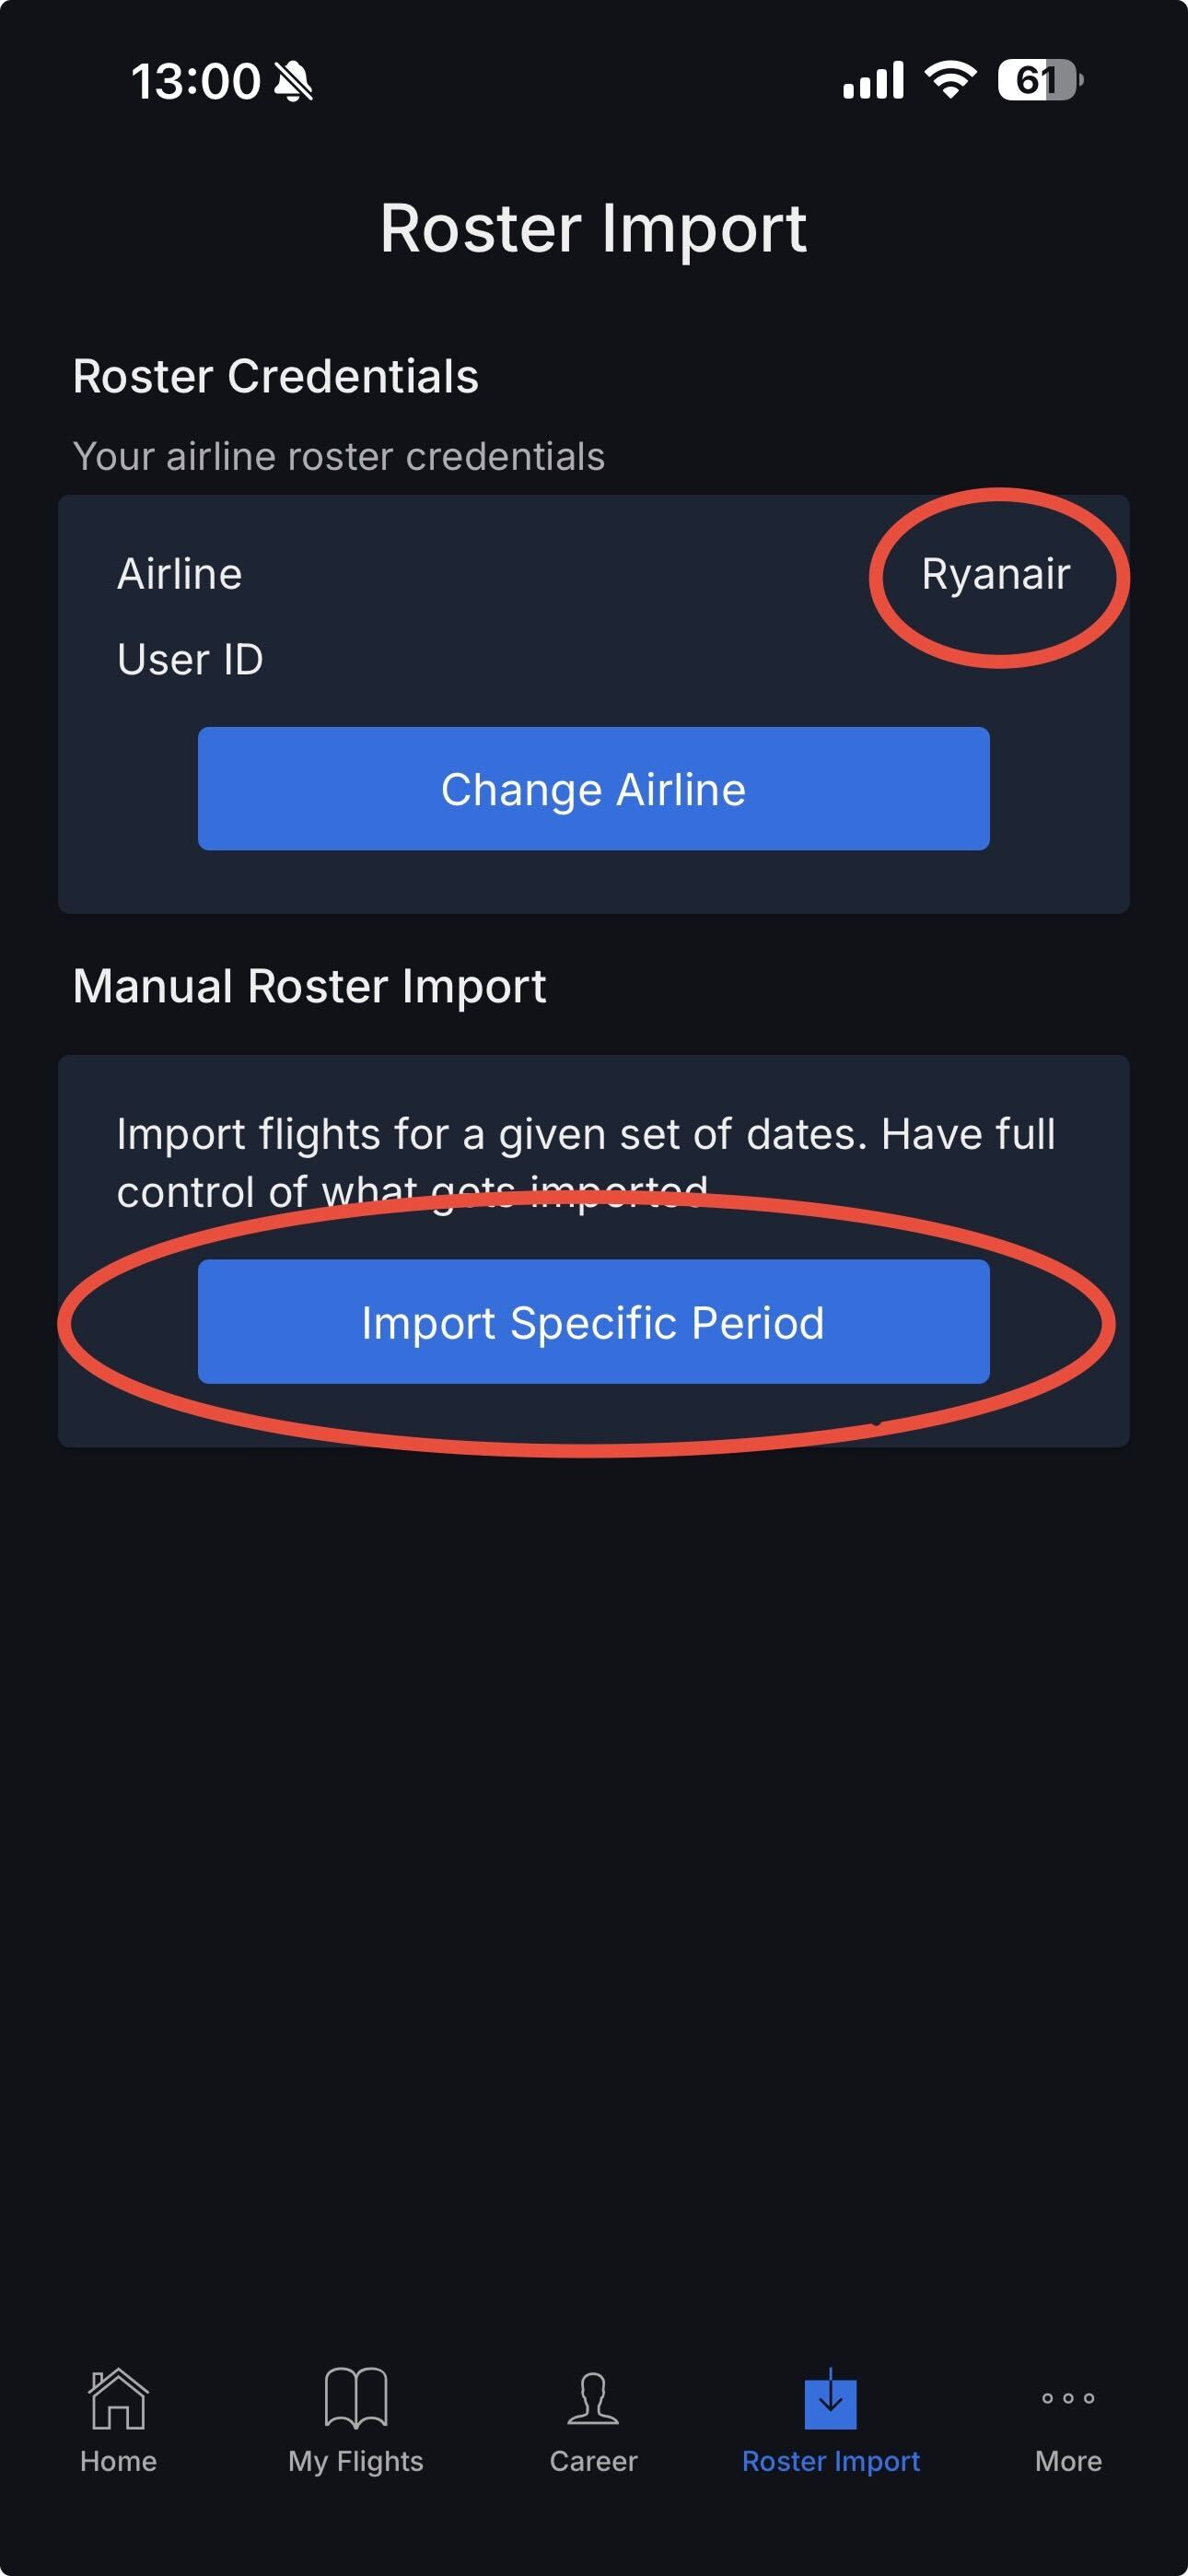1188x2576 pixels.
Task: Tap the battery level indicator
Action: [1040, 80]
